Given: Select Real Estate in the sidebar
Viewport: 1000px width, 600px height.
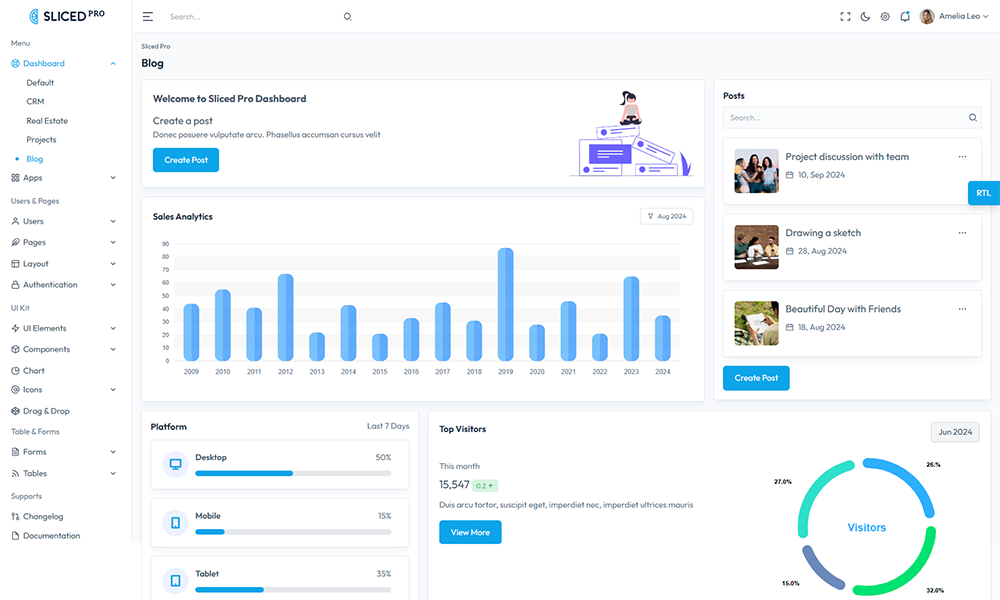Looking at the screenshot, I should [47, 121].
